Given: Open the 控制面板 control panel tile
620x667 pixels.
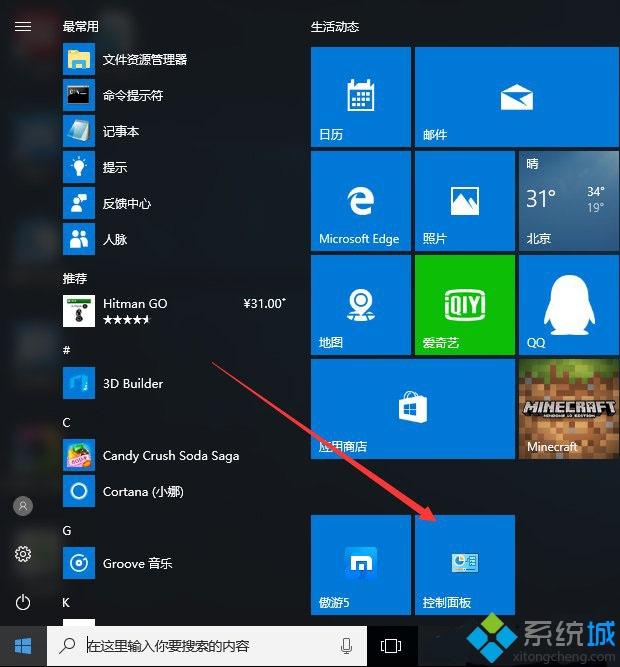Looking at the screenshot, I should coord(465,565).
